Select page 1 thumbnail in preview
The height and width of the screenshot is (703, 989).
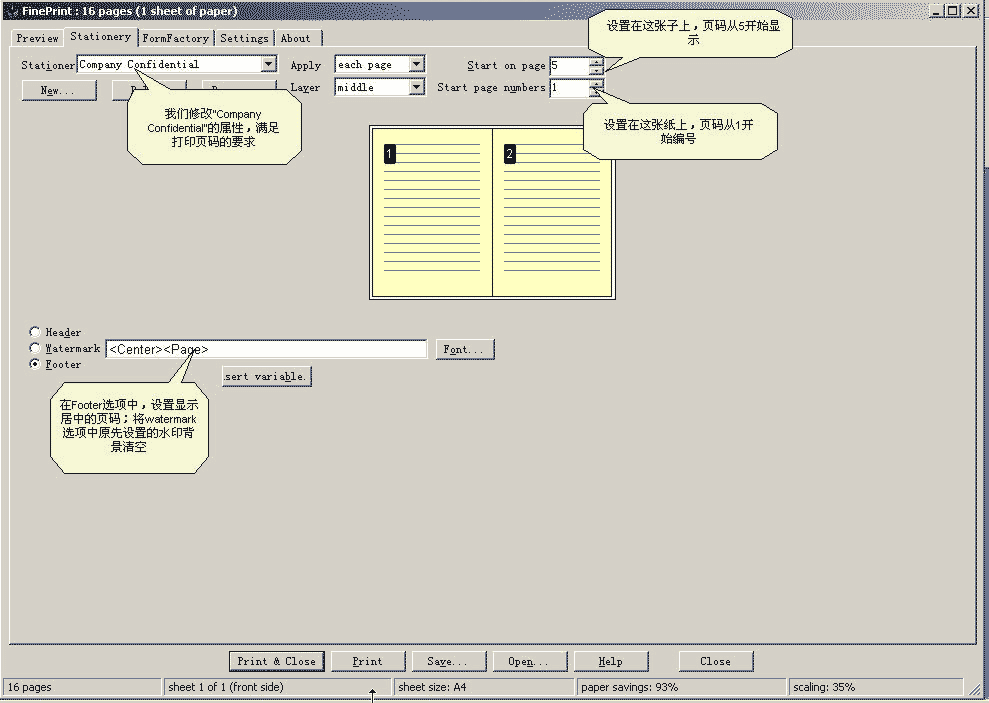[x=432, y=212]
